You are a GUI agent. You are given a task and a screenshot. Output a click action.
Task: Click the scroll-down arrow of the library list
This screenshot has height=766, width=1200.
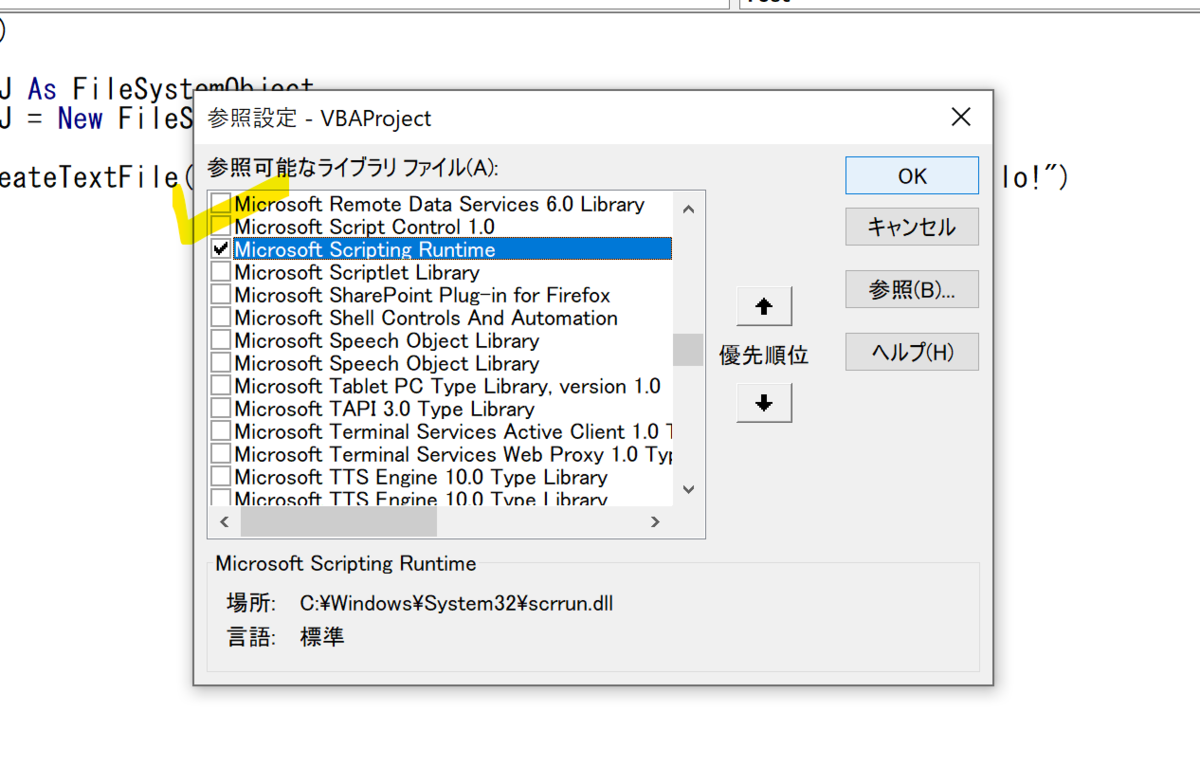pyautogui.click(x=687, y=489)
